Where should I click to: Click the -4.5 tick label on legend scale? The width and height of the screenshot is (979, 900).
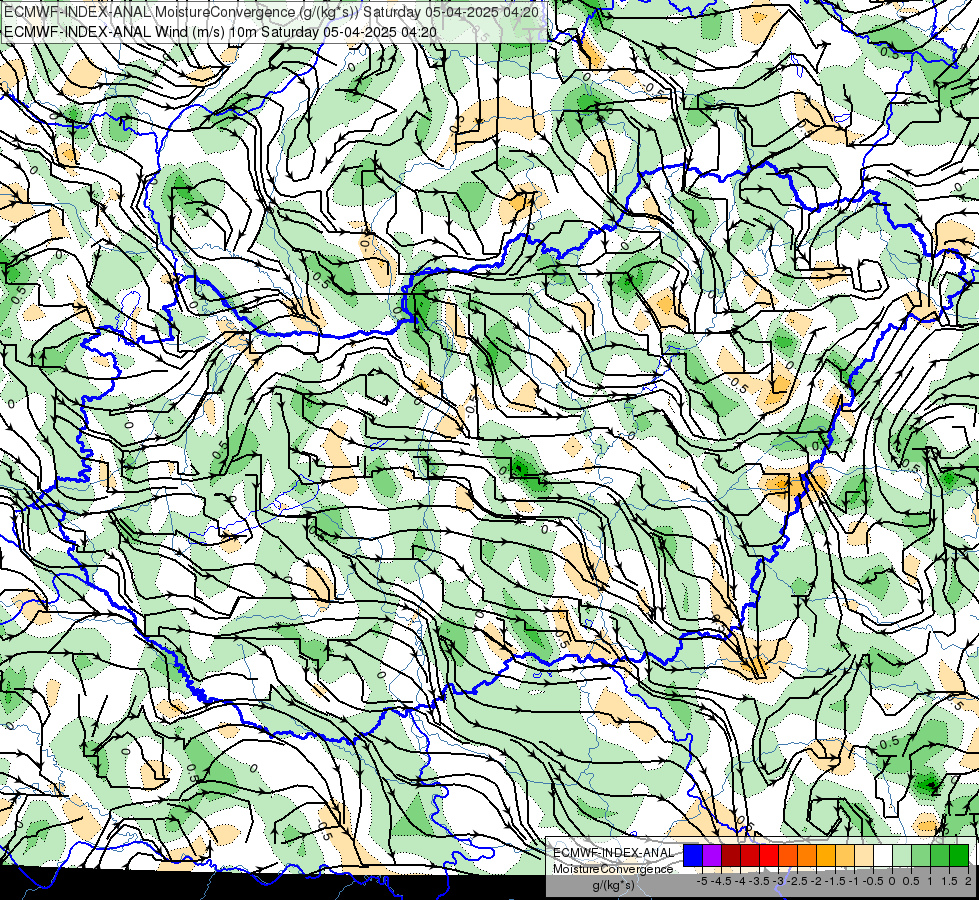coord(721,881)
